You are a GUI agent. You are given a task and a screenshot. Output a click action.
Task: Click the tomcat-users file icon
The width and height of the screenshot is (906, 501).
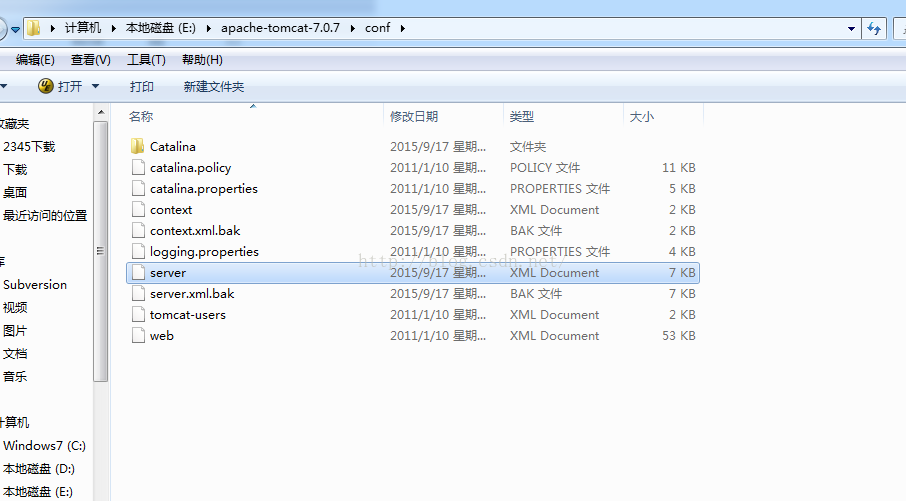tap(138, 315)
